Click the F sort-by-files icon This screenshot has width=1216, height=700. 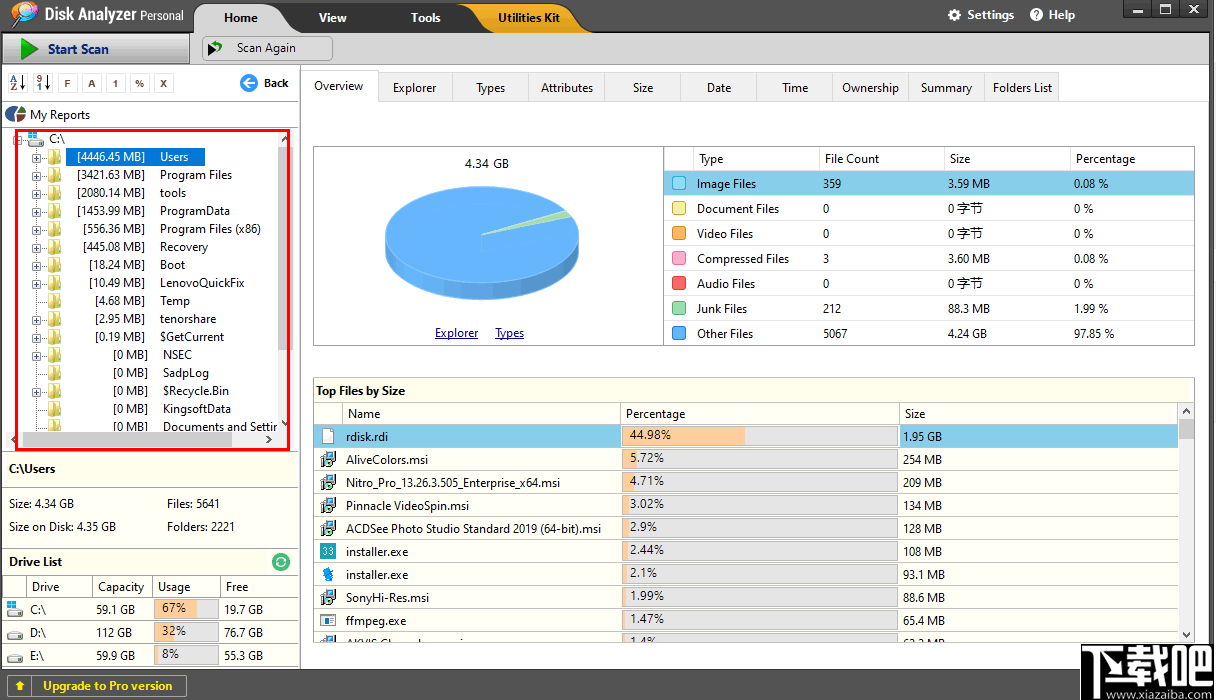(68, 83)
